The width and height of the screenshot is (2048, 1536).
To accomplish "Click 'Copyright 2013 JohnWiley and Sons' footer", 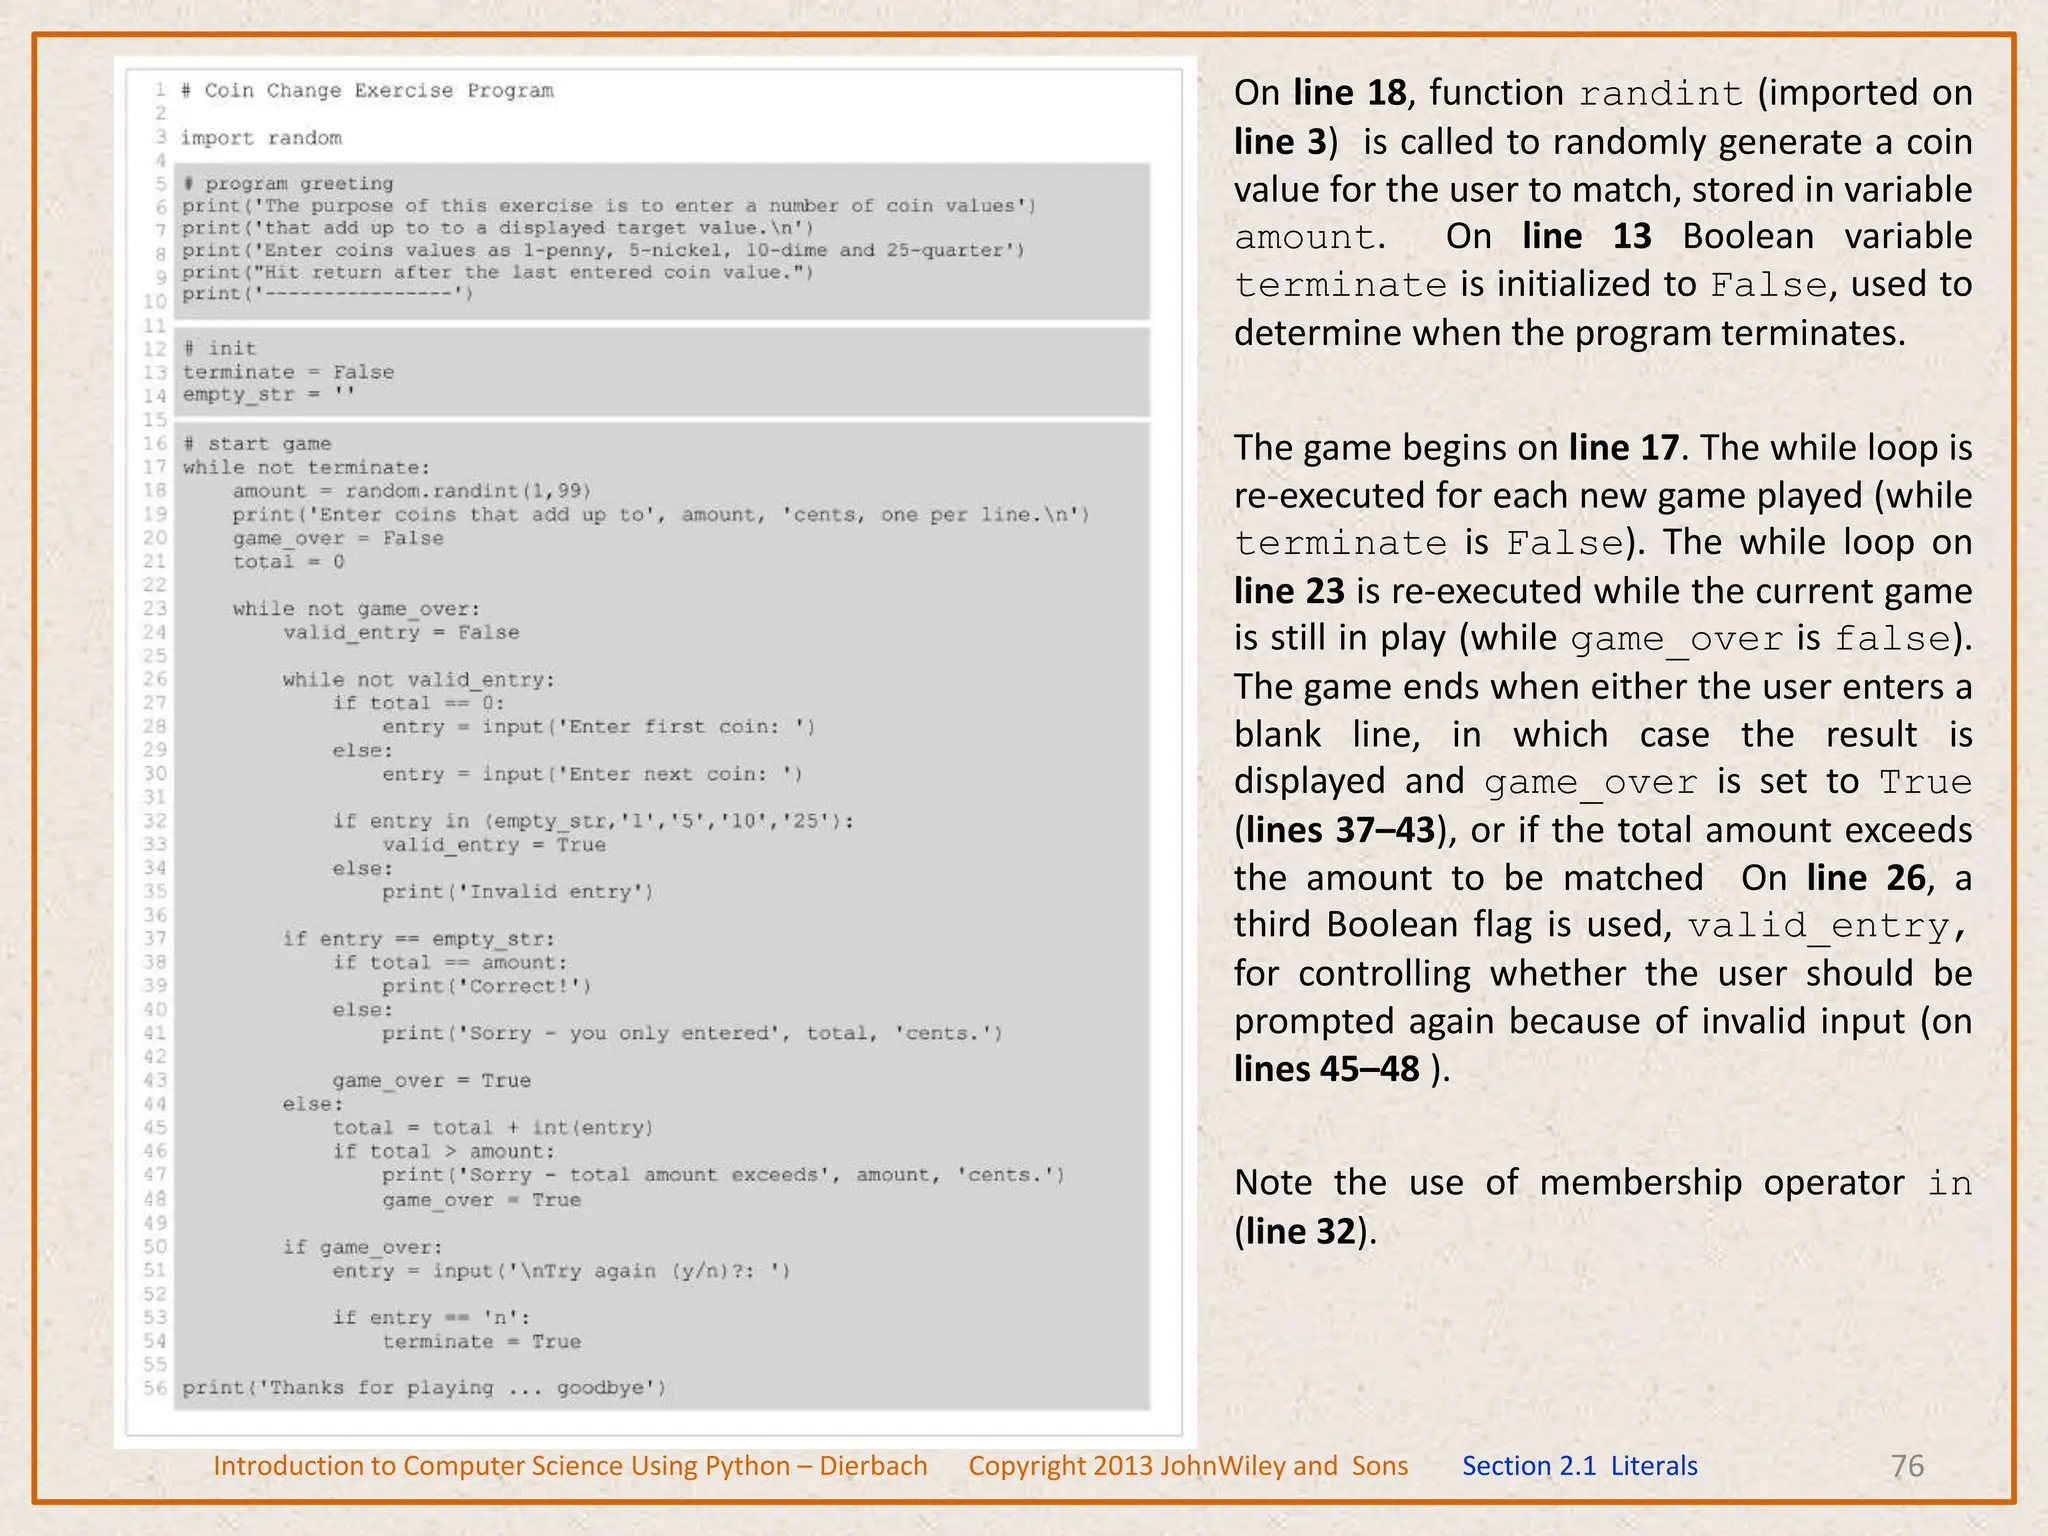I will [1188, 1466].
